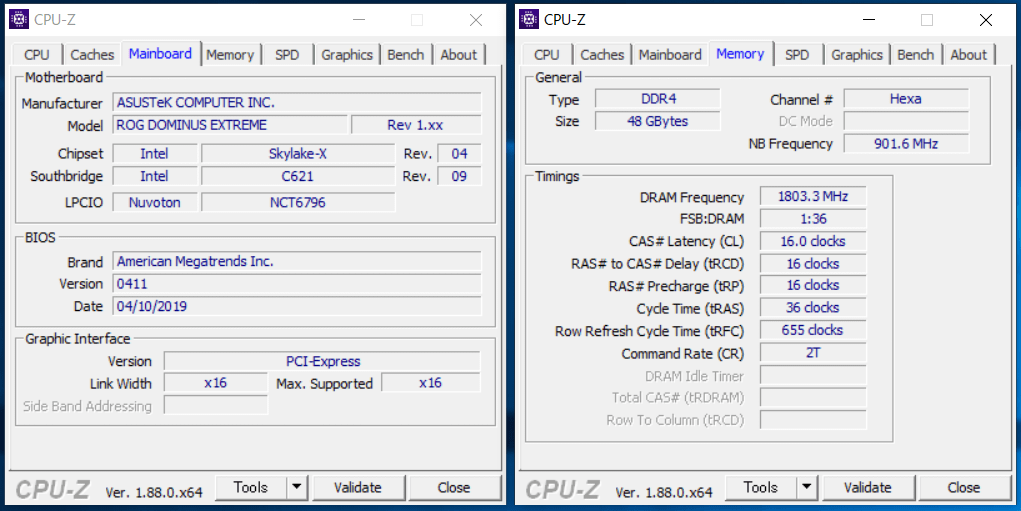
Task: Click Validate button in Mainboard window
Action: point(357,488)
